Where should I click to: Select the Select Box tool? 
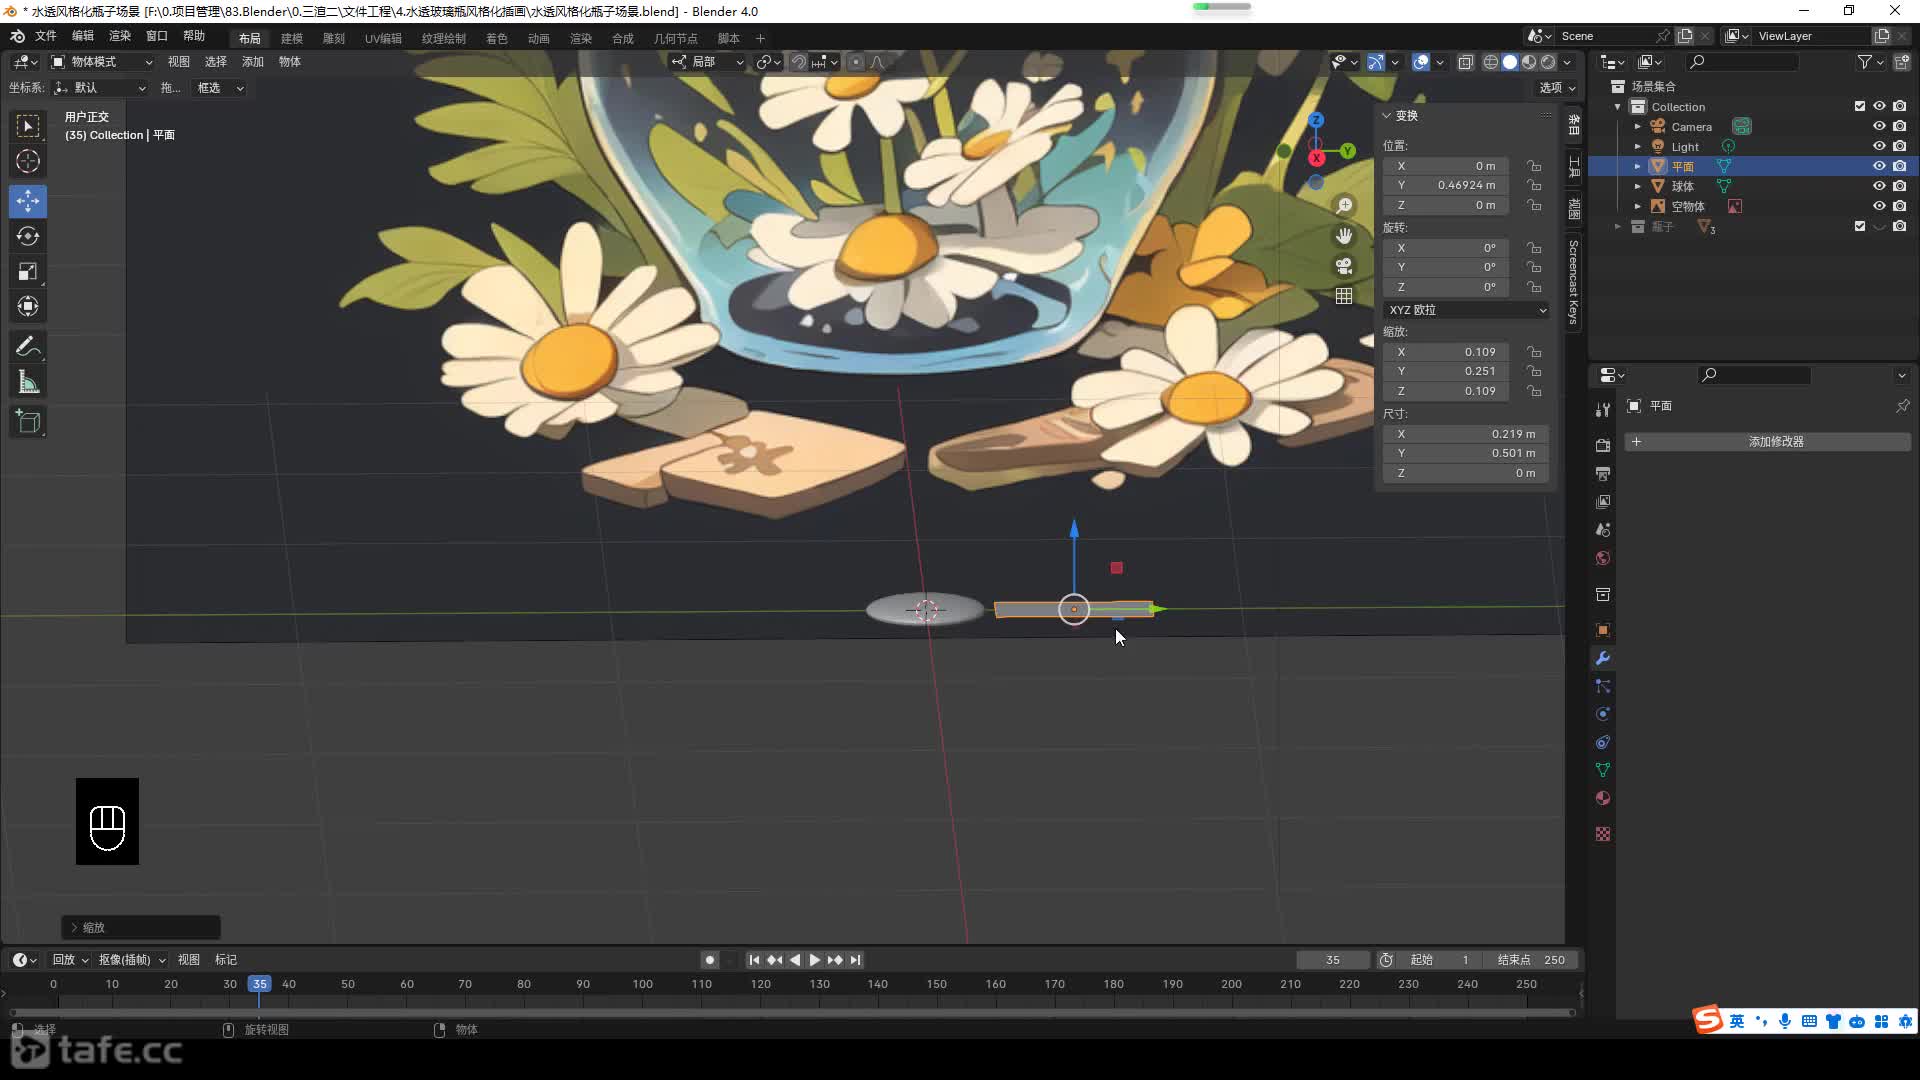28,126
